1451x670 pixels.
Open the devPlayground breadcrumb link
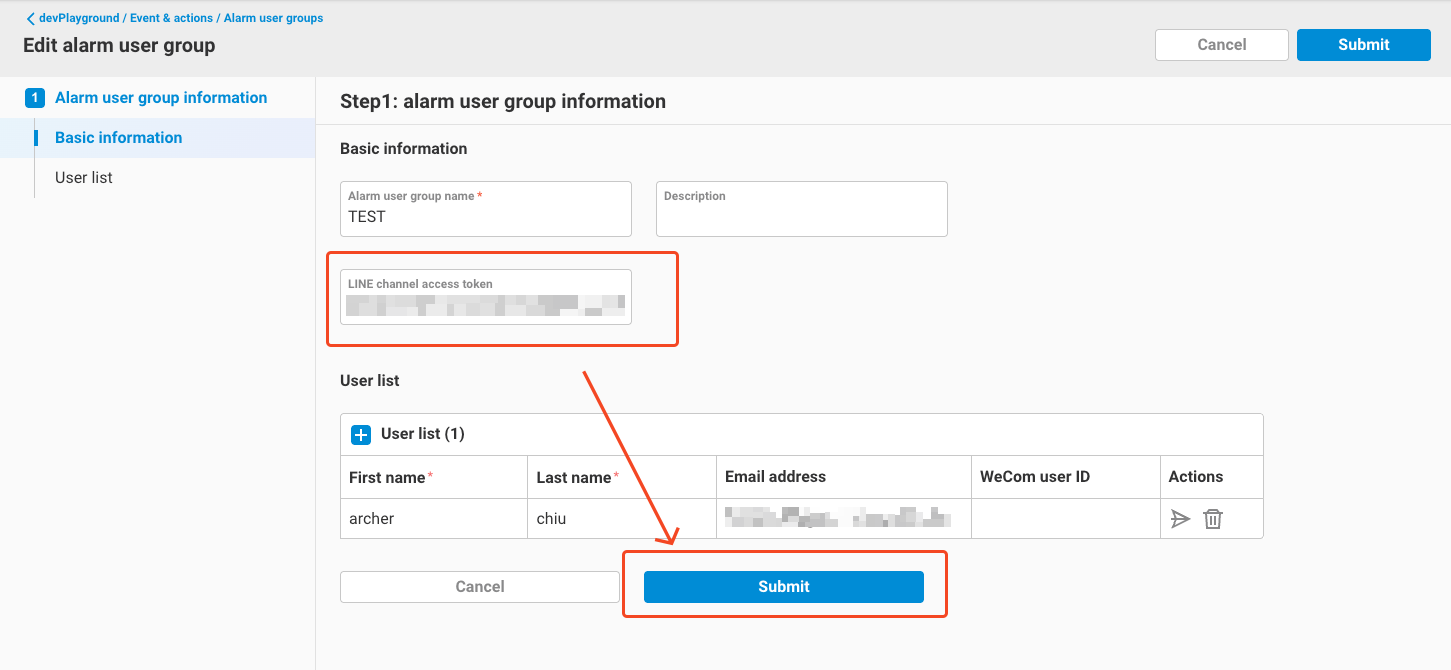(71, 17)
